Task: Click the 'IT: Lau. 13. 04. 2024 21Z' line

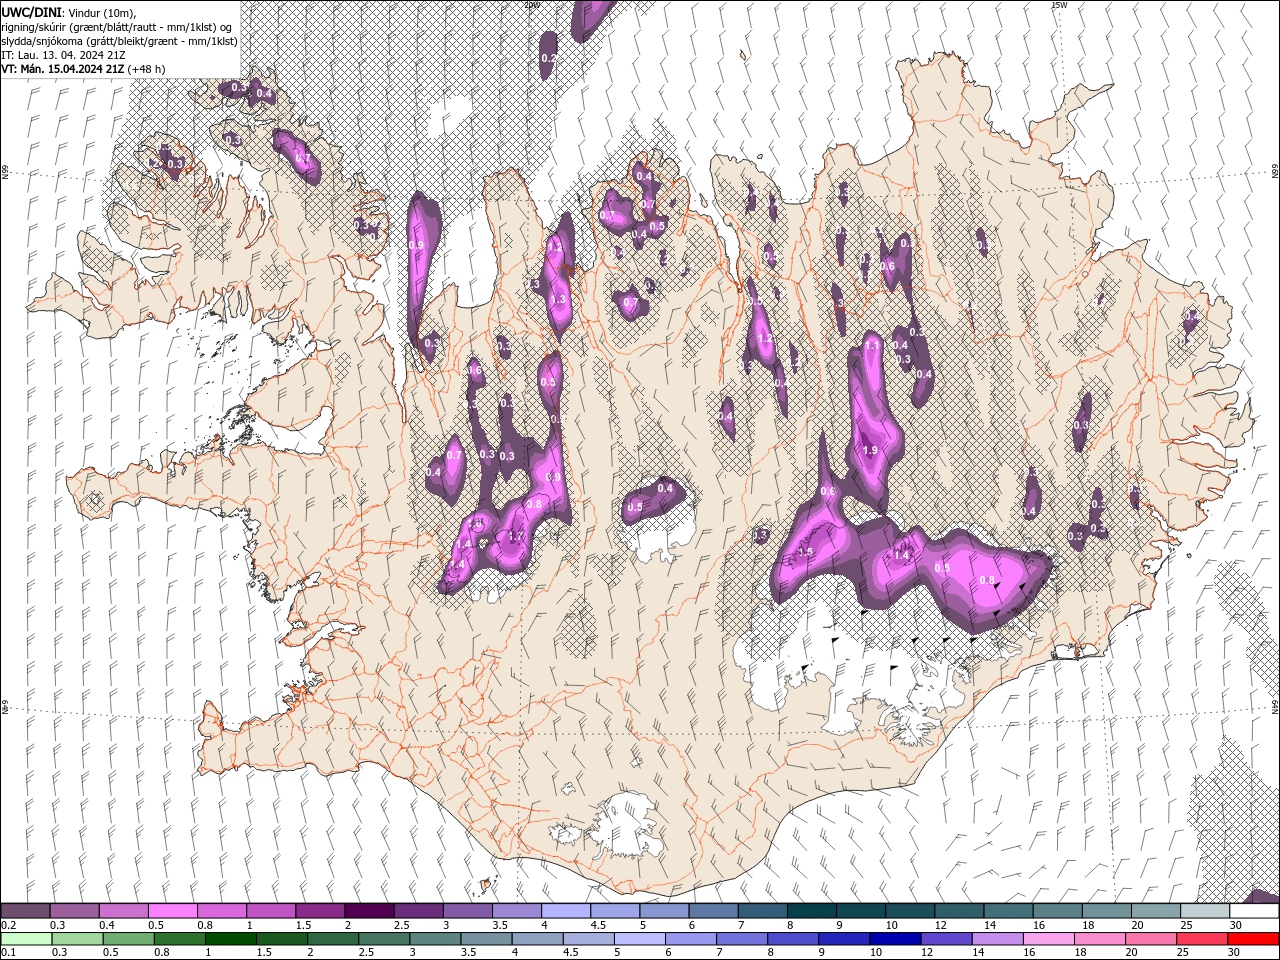Action: coord(63,55)
